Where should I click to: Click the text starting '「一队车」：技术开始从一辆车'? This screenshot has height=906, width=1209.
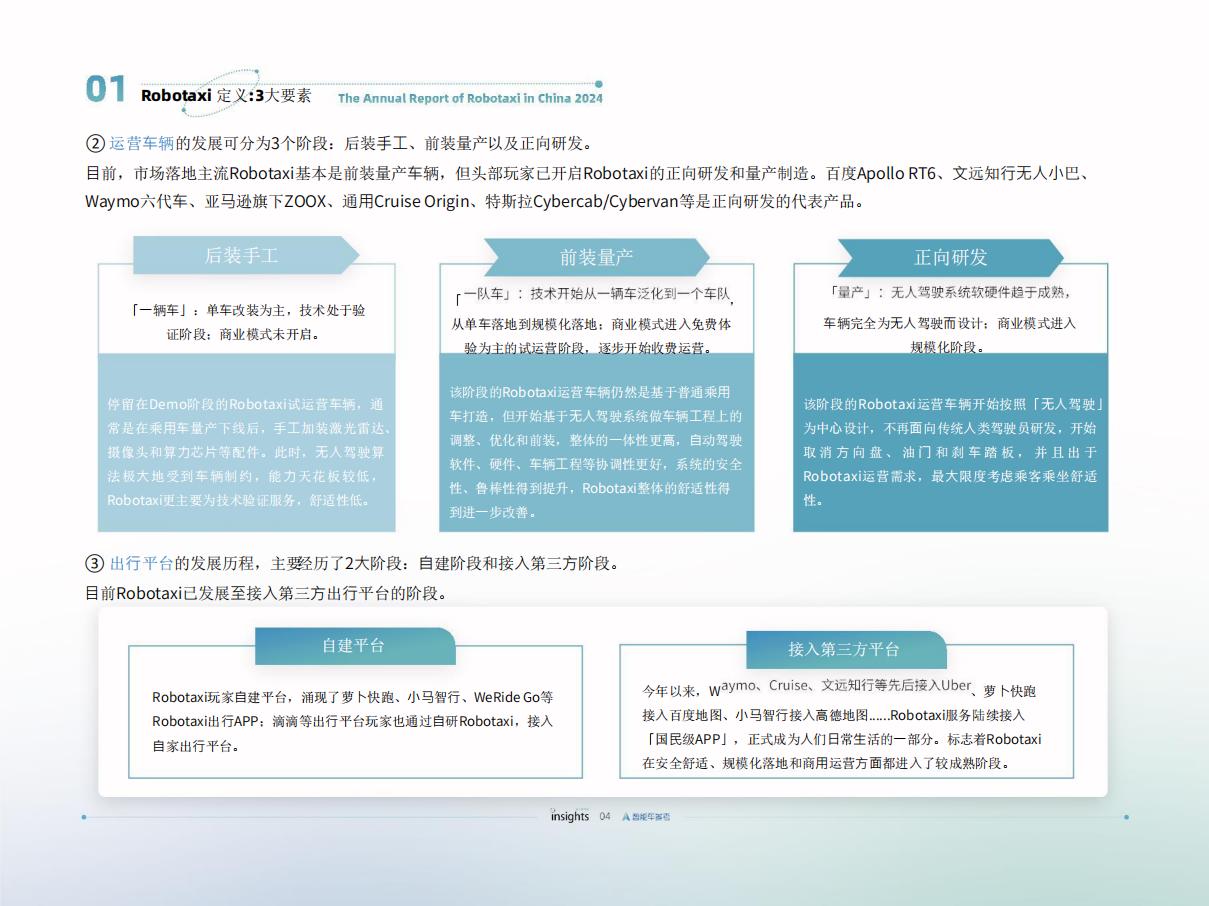point(595,321)
